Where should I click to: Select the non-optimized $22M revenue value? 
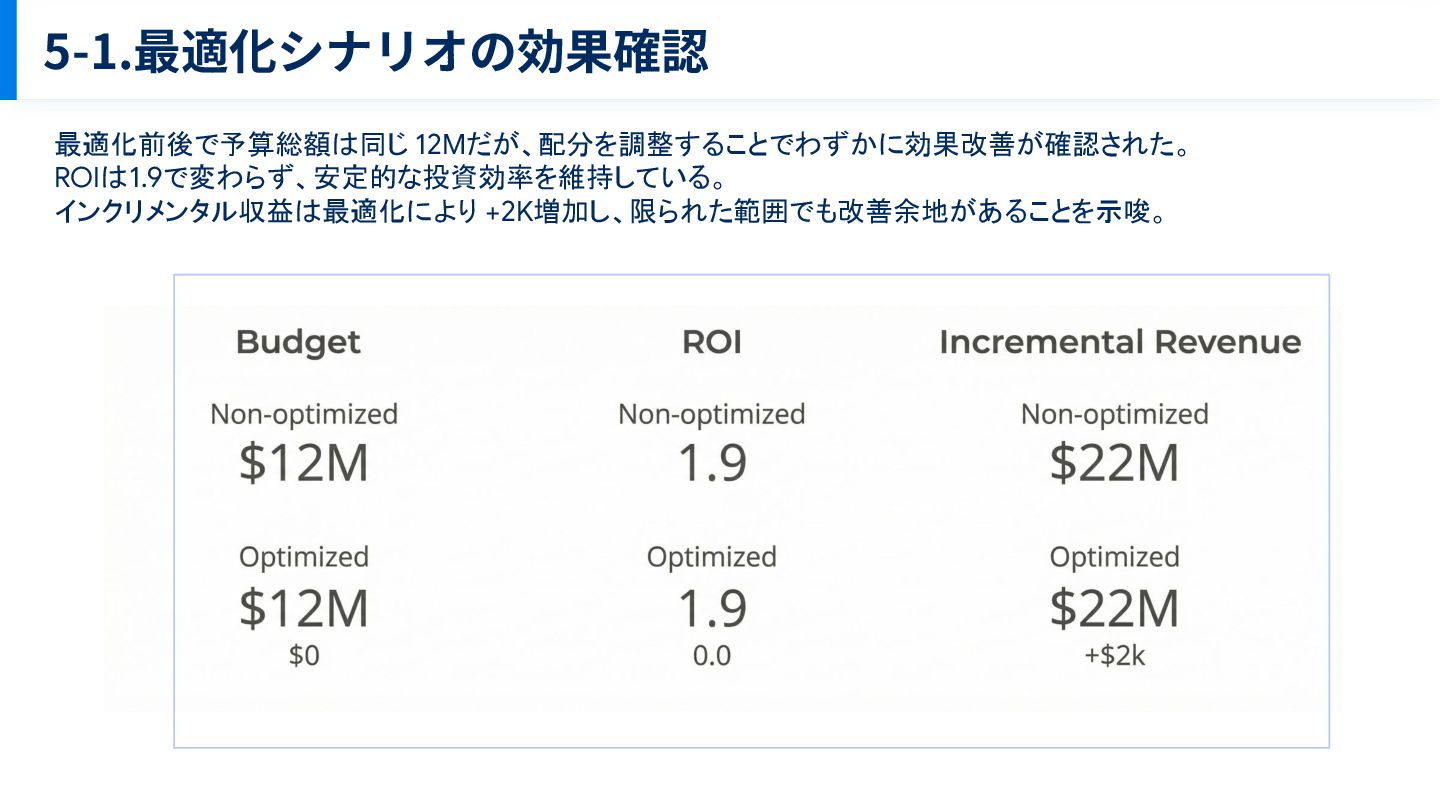tap(1115, 463)
